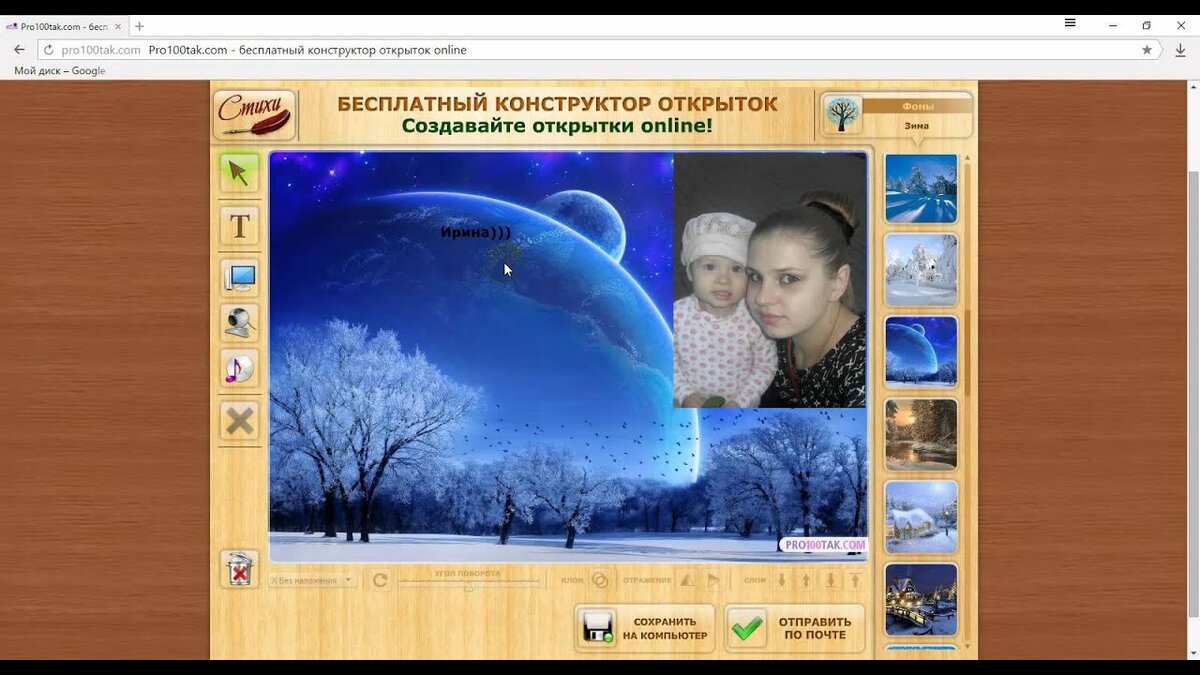Screen dimensions: 1200x675
Task: Switch to the Pro100tak.com browser tab
Action: pyautogui.click(x=65, y=27)
